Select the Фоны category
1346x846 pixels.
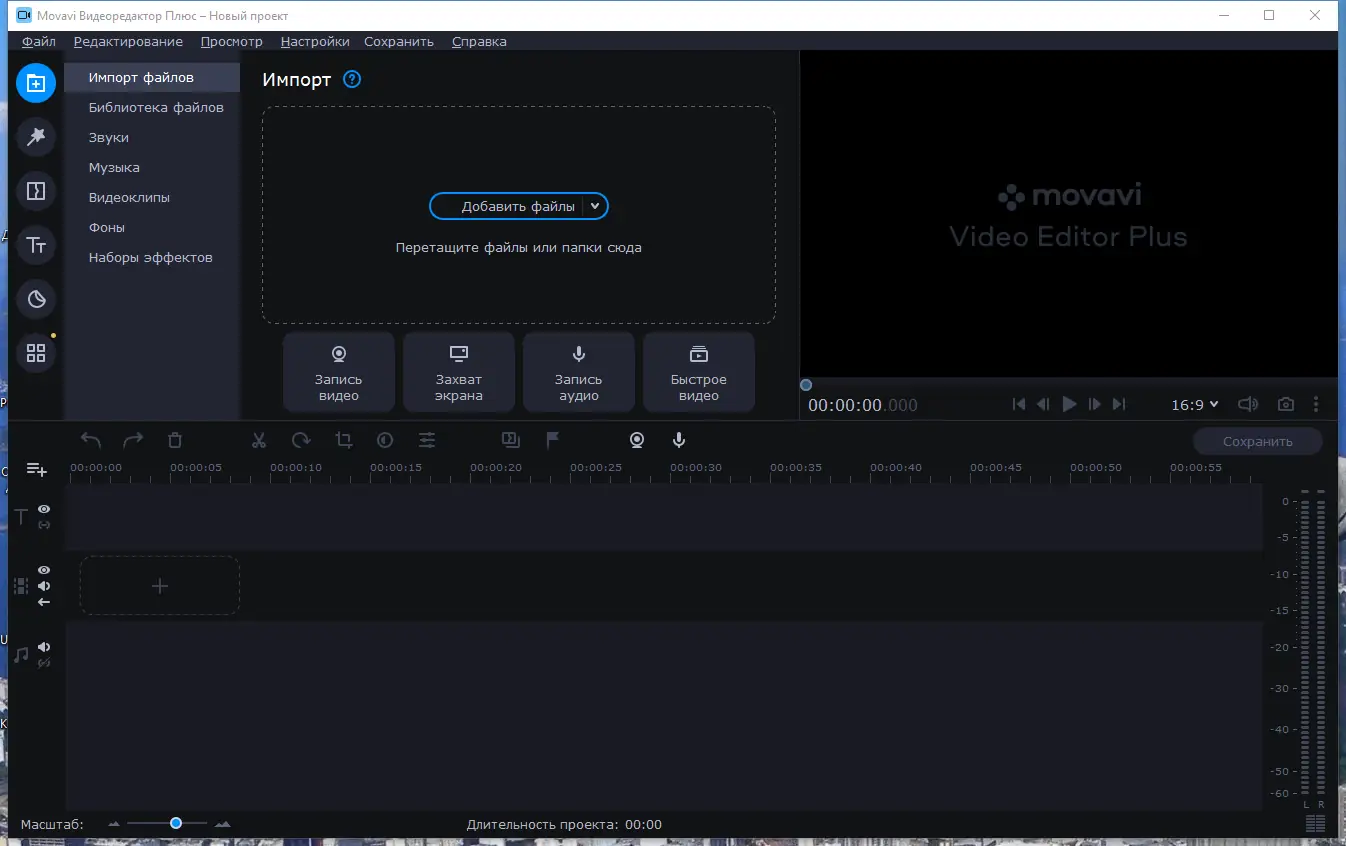tap(152, 227)
